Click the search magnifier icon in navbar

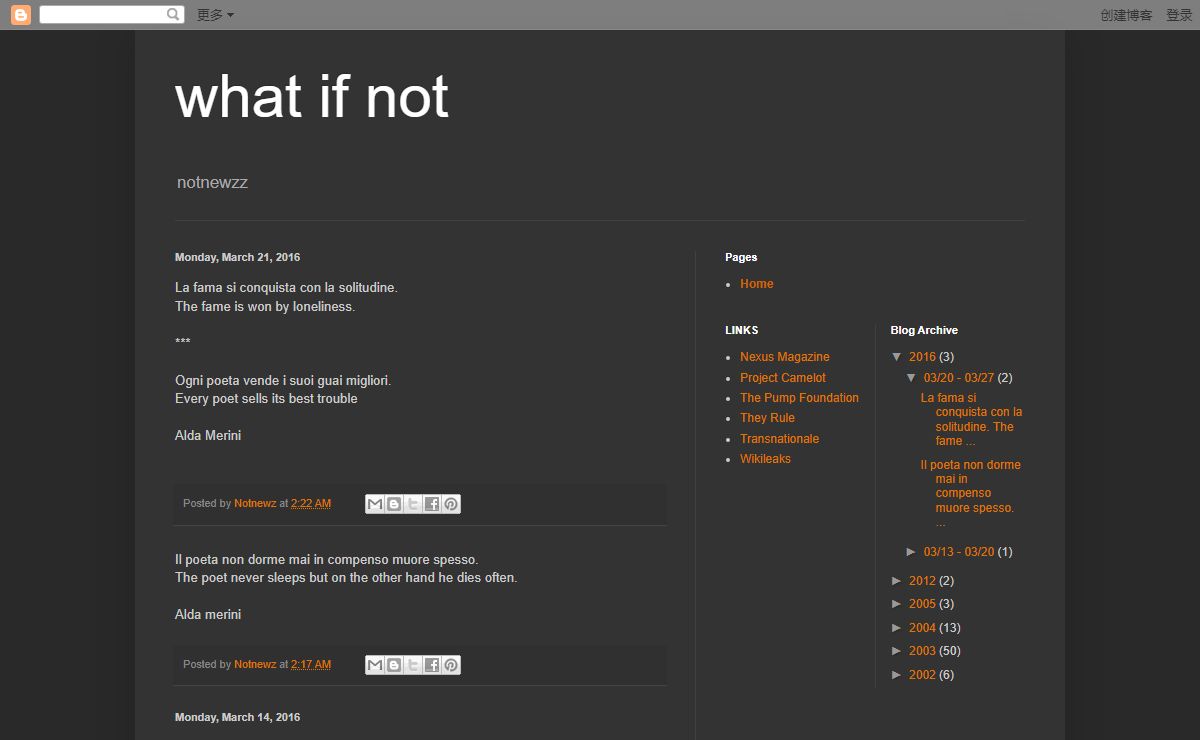173,15
